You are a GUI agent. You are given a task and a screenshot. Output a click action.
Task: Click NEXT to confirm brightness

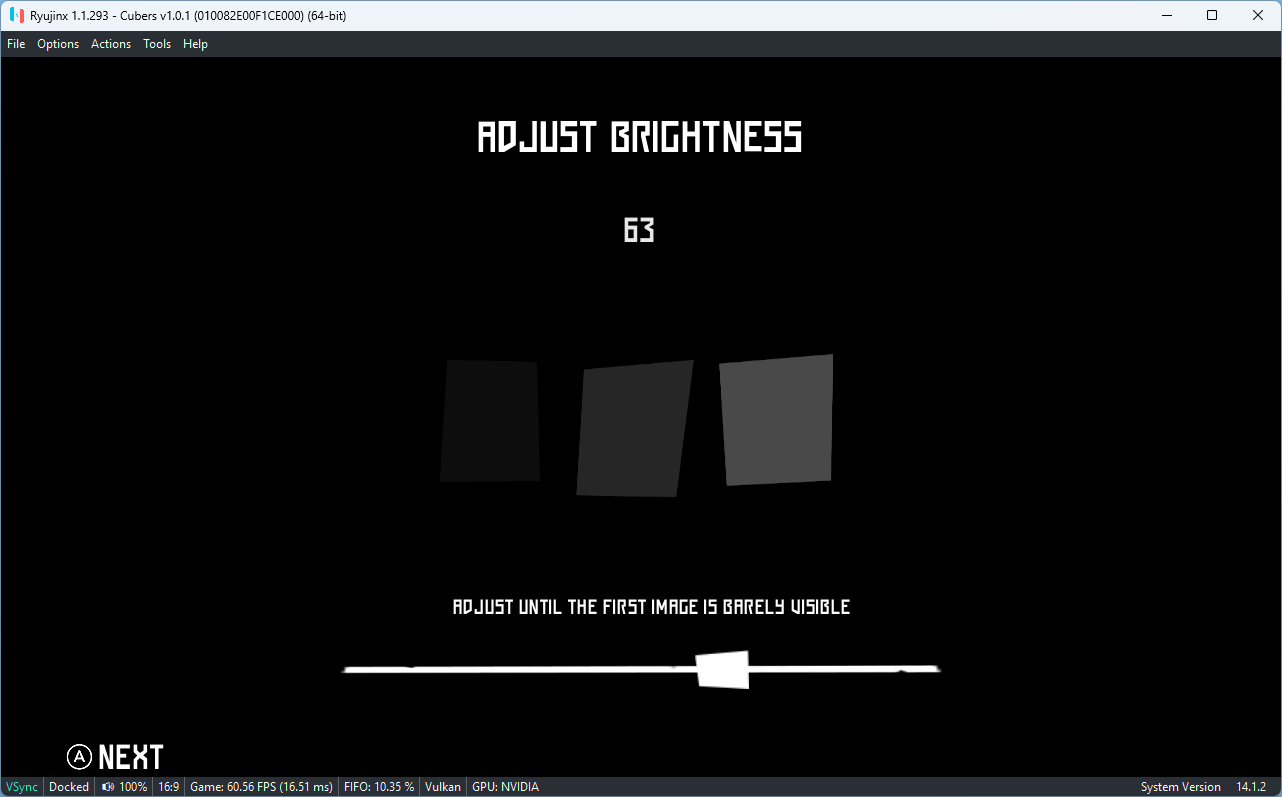[129, 756]
